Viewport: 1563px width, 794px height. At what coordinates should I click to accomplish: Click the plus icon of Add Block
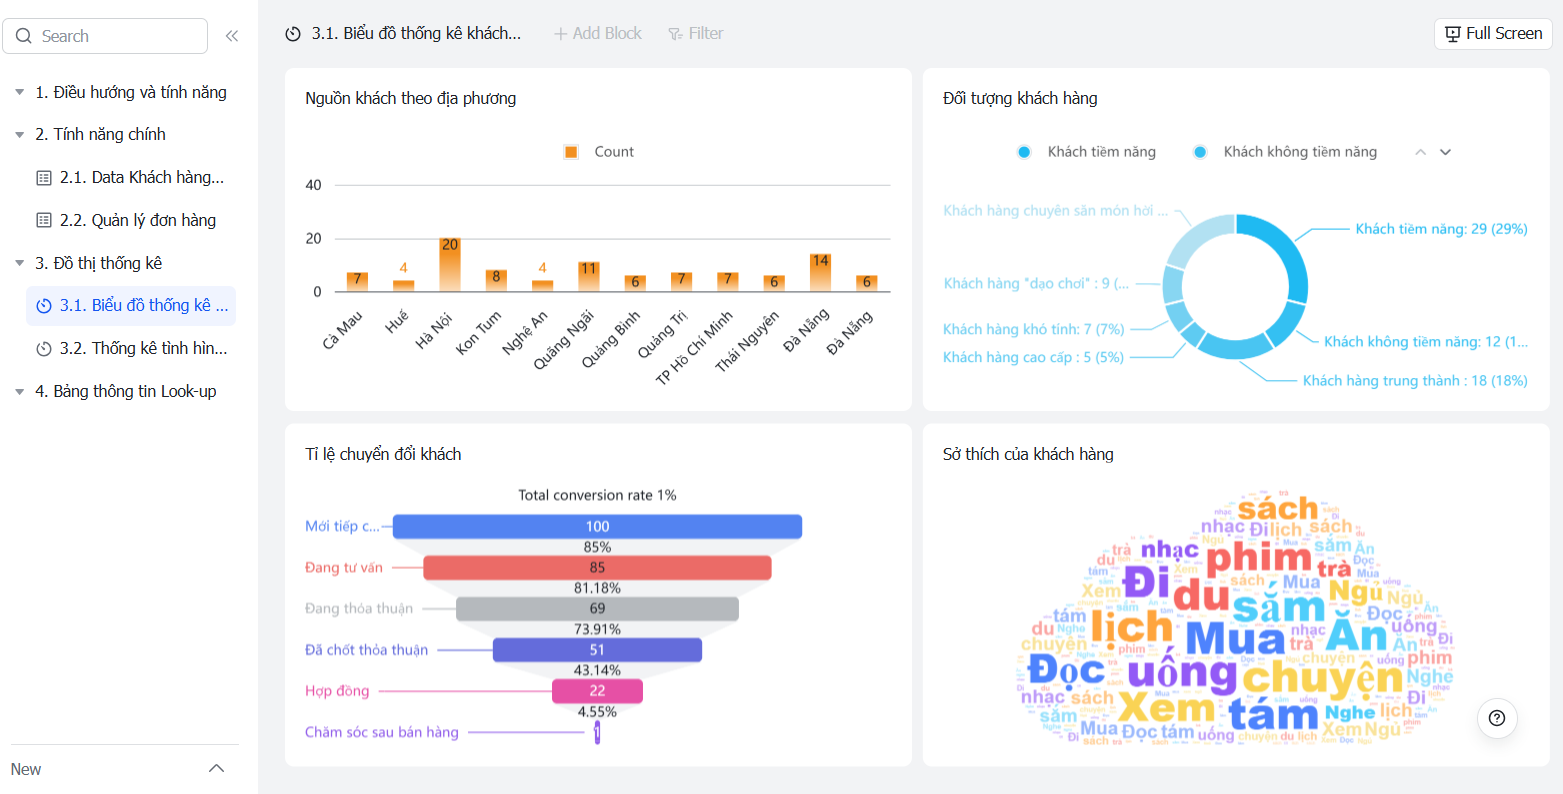click(x=561, y=34)
